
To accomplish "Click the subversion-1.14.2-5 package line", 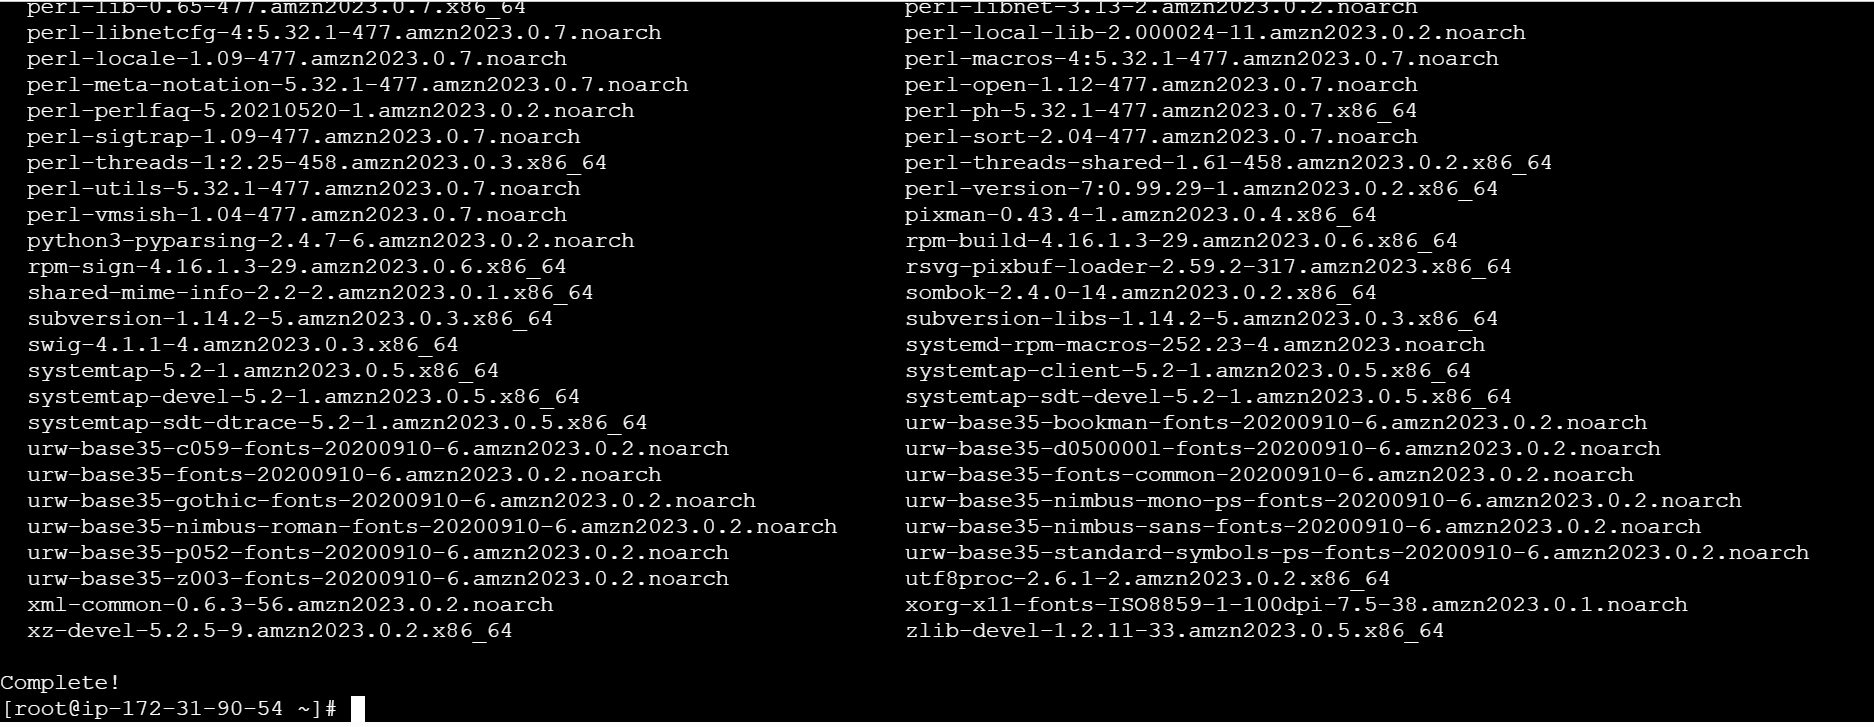I will 290,319.
